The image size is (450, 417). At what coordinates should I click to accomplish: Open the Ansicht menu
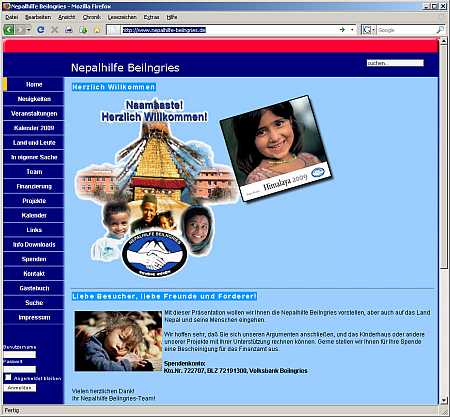point(66,17)
